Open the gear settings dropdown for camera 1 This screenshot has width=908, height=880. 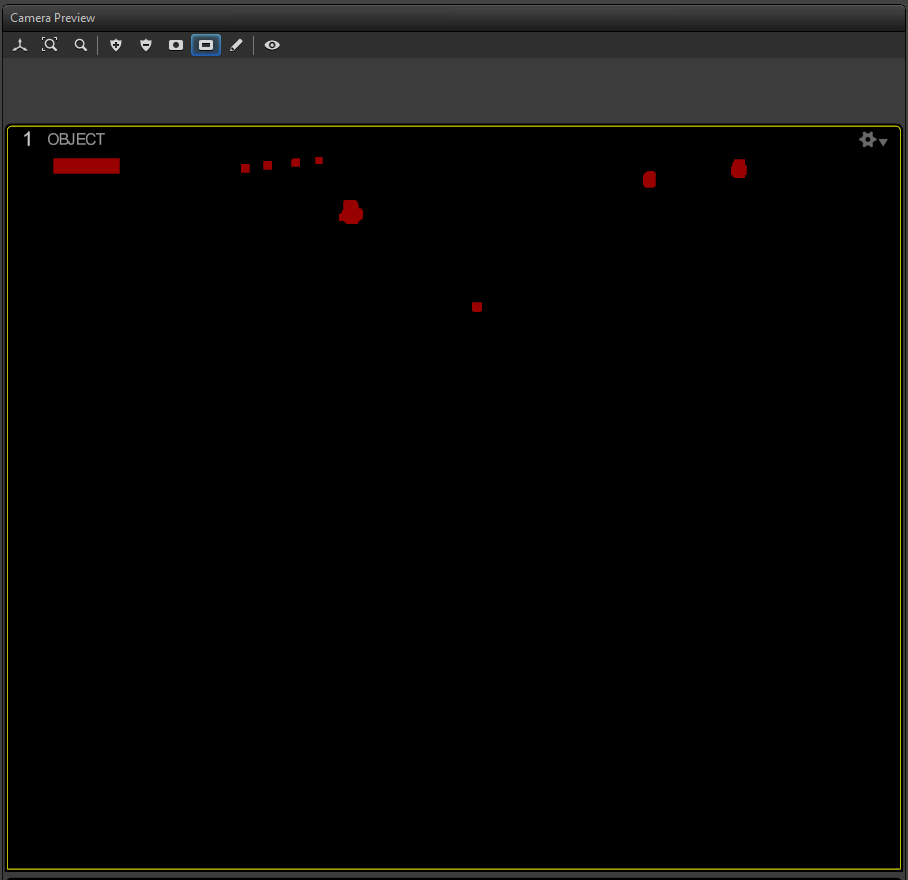click(x=873, y=141)
